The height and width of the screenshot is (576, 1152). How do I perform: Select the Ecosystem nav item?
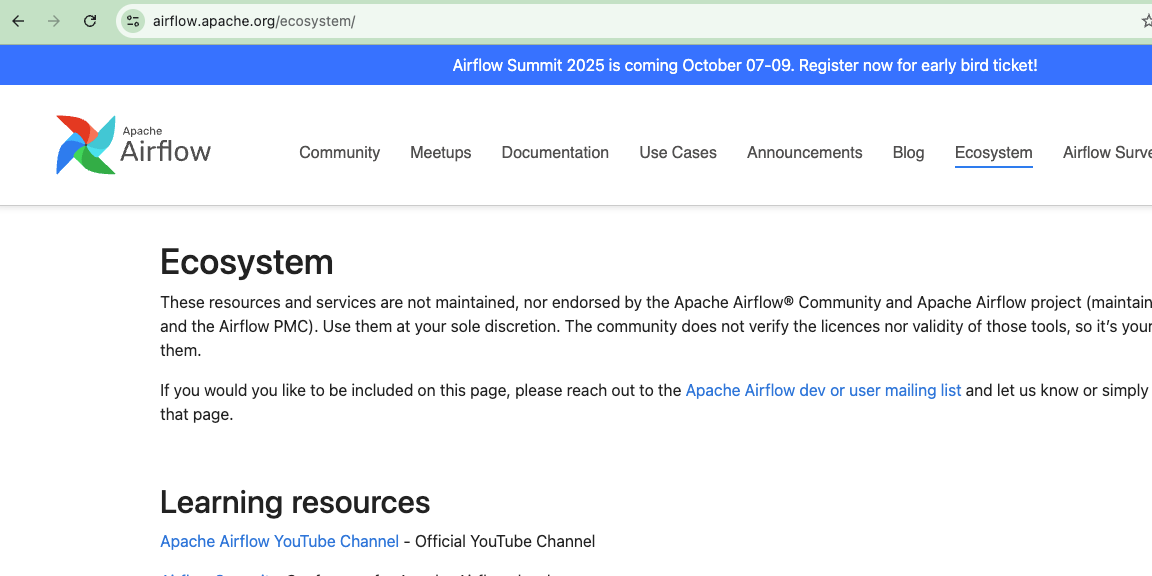(x=993, y=153)
